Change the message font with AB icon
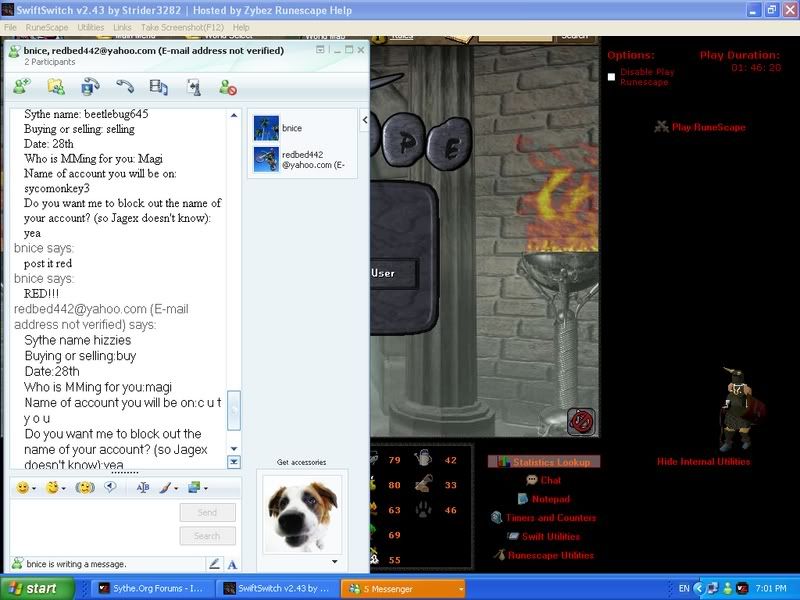 (x=143, y=488)
